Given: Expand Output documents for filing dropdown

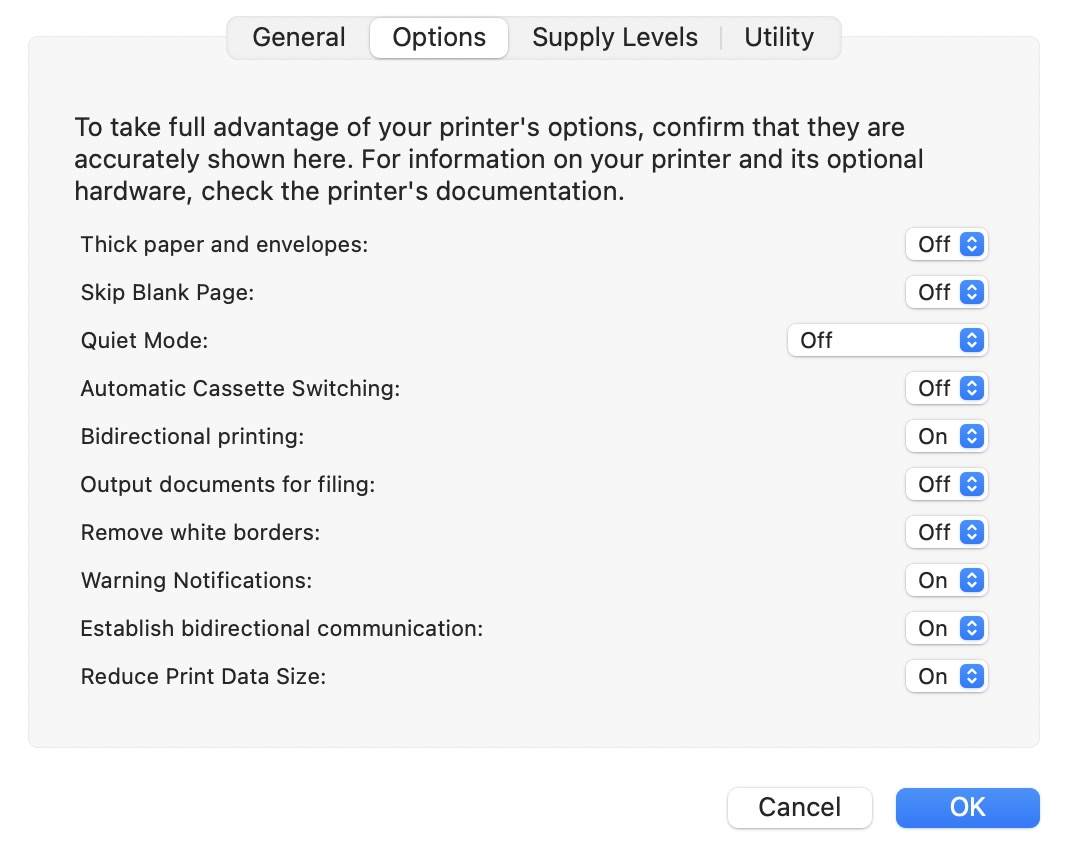Looking at the screenshot, I should pyautogui.click(x=946, y=484).
